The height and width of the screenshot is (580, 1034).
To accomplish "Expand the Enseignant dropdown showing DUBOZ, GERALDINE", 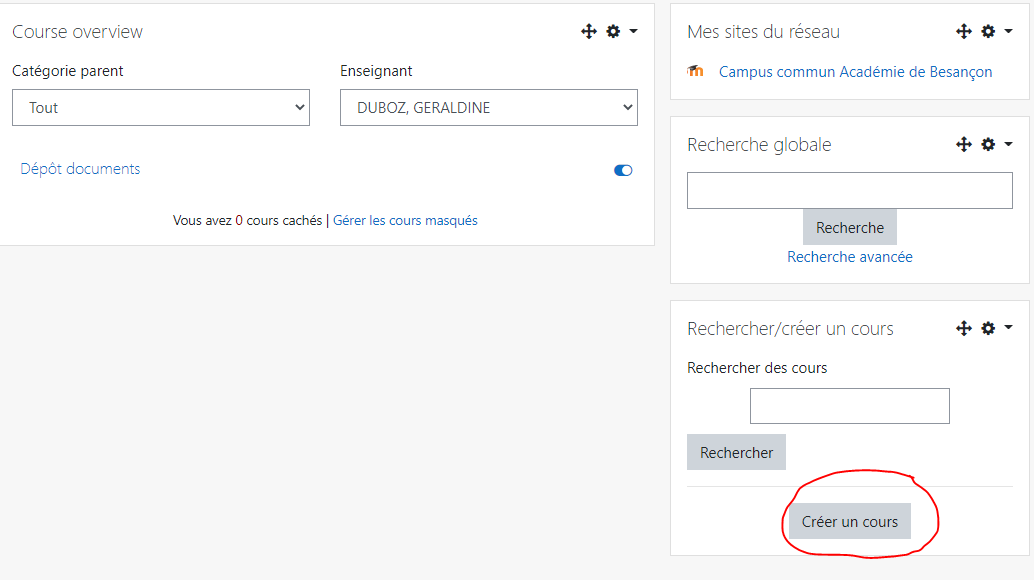I will coord(489,107).
